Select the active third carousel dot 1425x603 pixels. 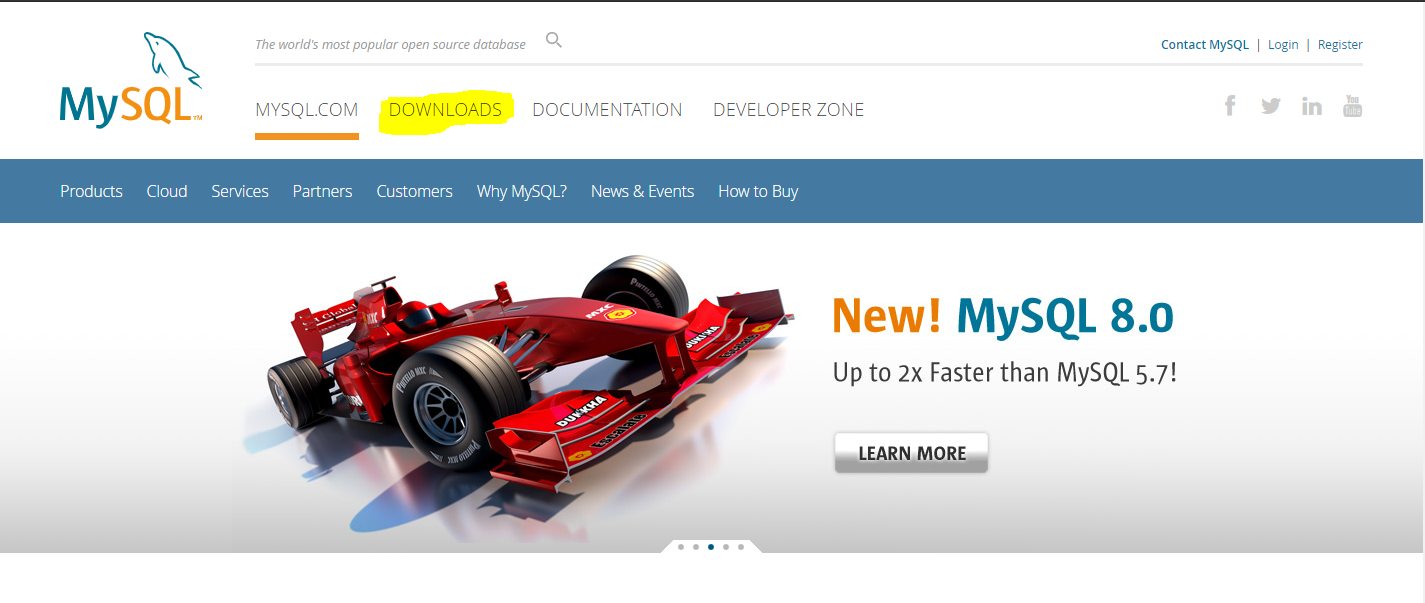coord(711,547)
